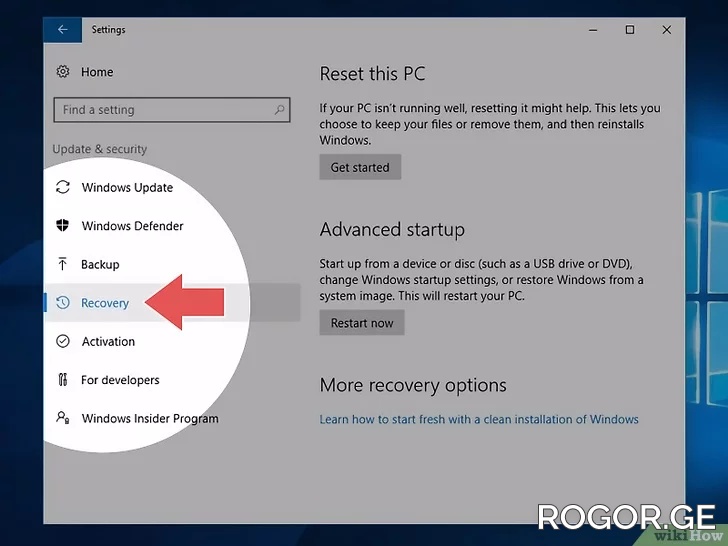This screenshot has width=728, height=546.
Task: Click the Backup upload arrow icon
Action: coord(63,264)
